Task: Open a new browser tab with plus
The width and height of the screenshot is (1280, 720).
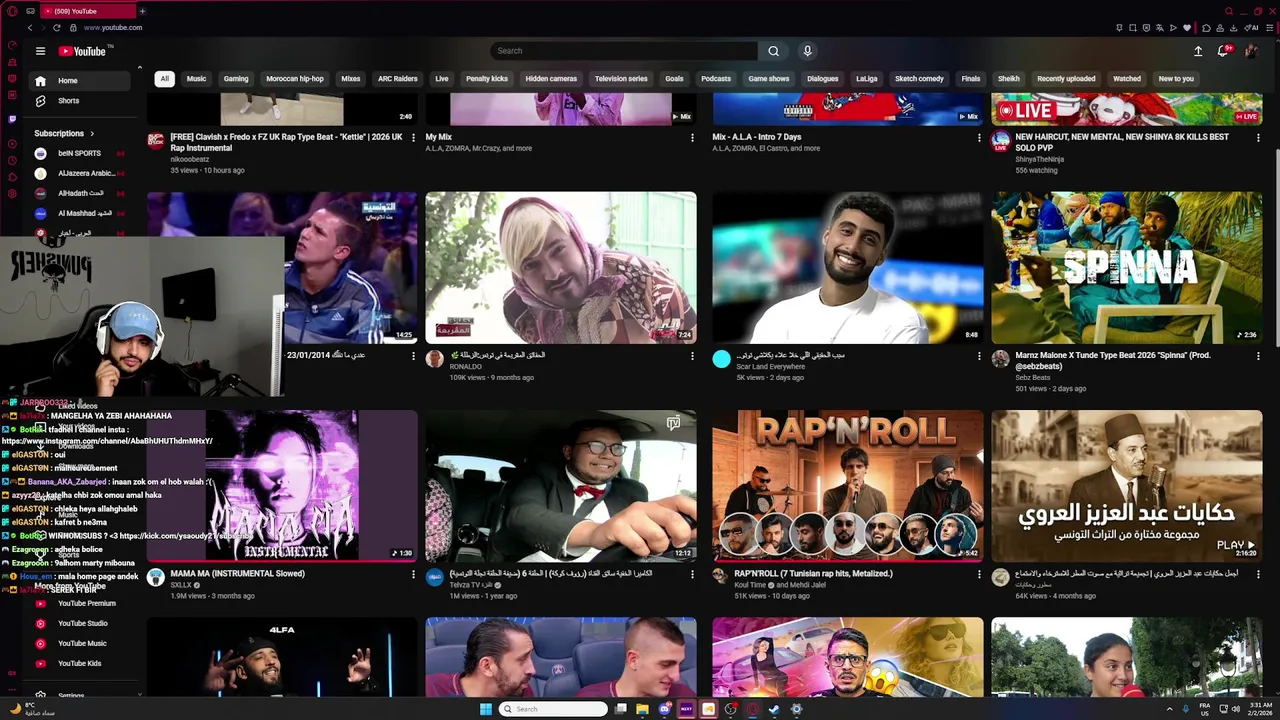Action: click(142, 11)
